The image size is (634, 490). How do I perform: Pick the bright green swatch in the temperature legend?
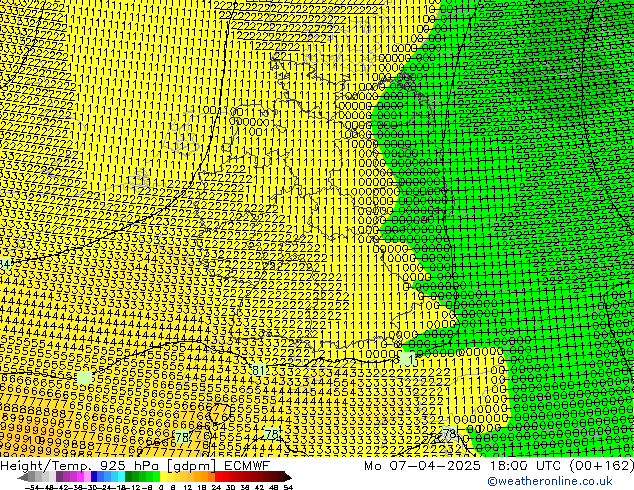(156, 477)
